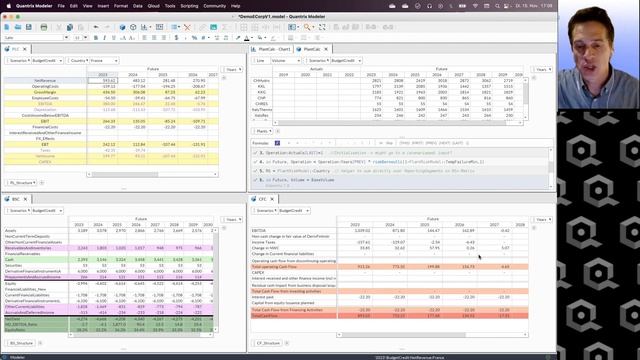Click the PL_Structure button

point(22,182)
